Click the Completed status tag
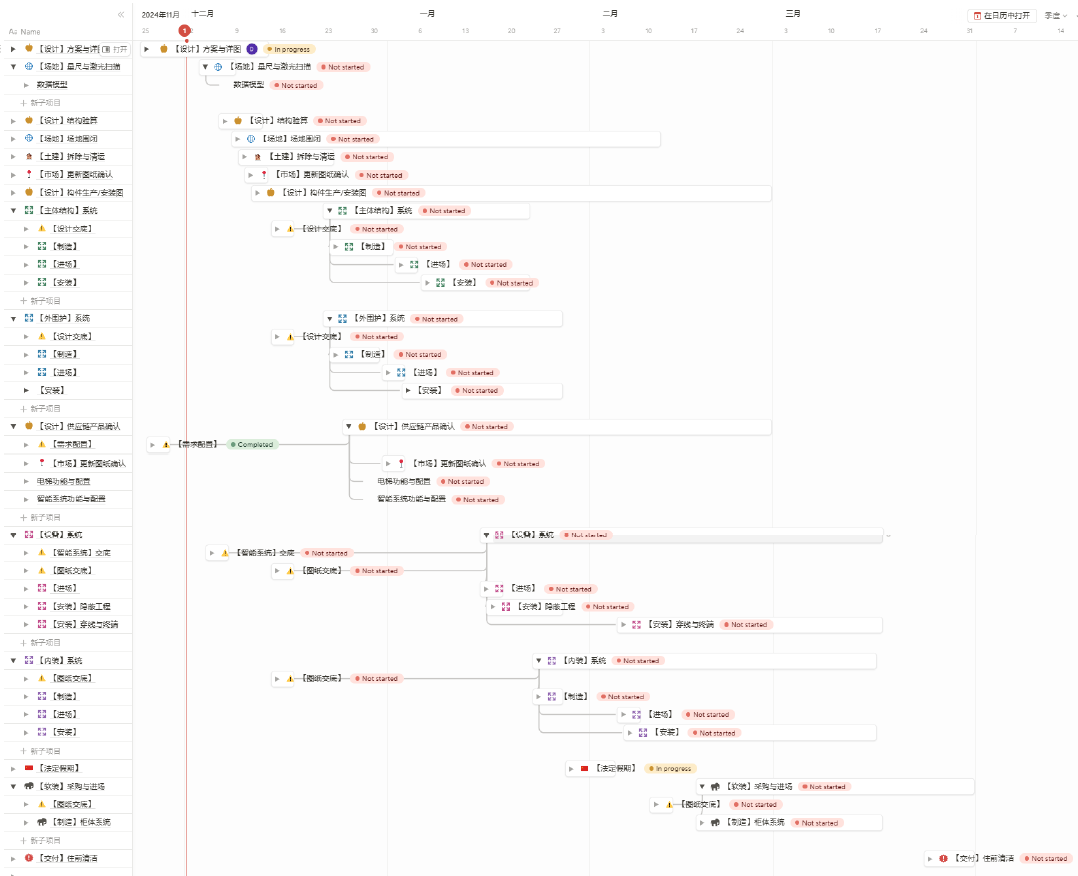This screenshot has width=1078, height=876. (x=252, y=445)
